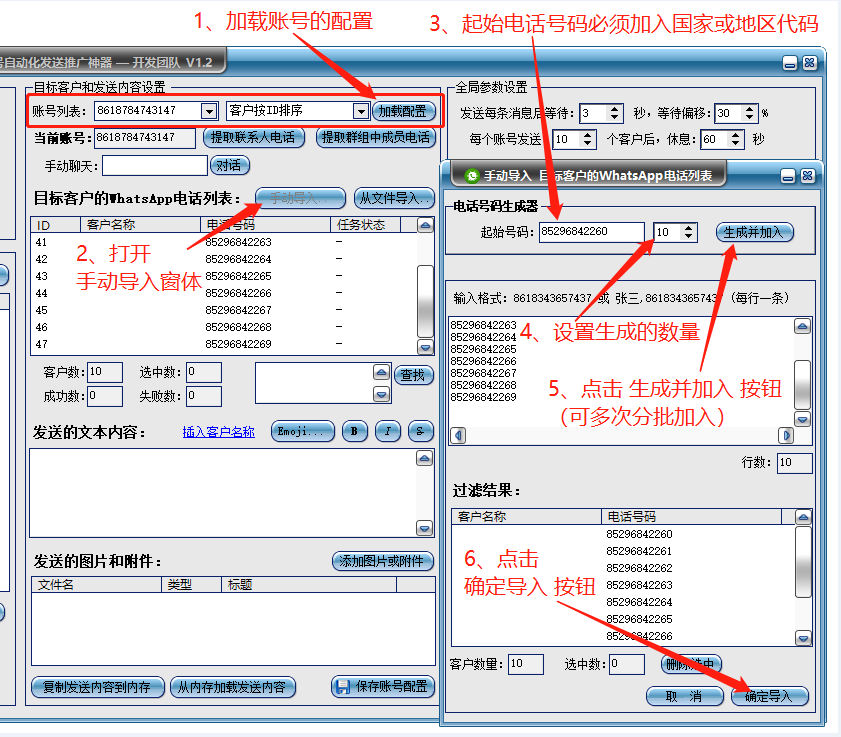
Task: Increase 休息 seconds spinner value
Action: tap(736, 135)
